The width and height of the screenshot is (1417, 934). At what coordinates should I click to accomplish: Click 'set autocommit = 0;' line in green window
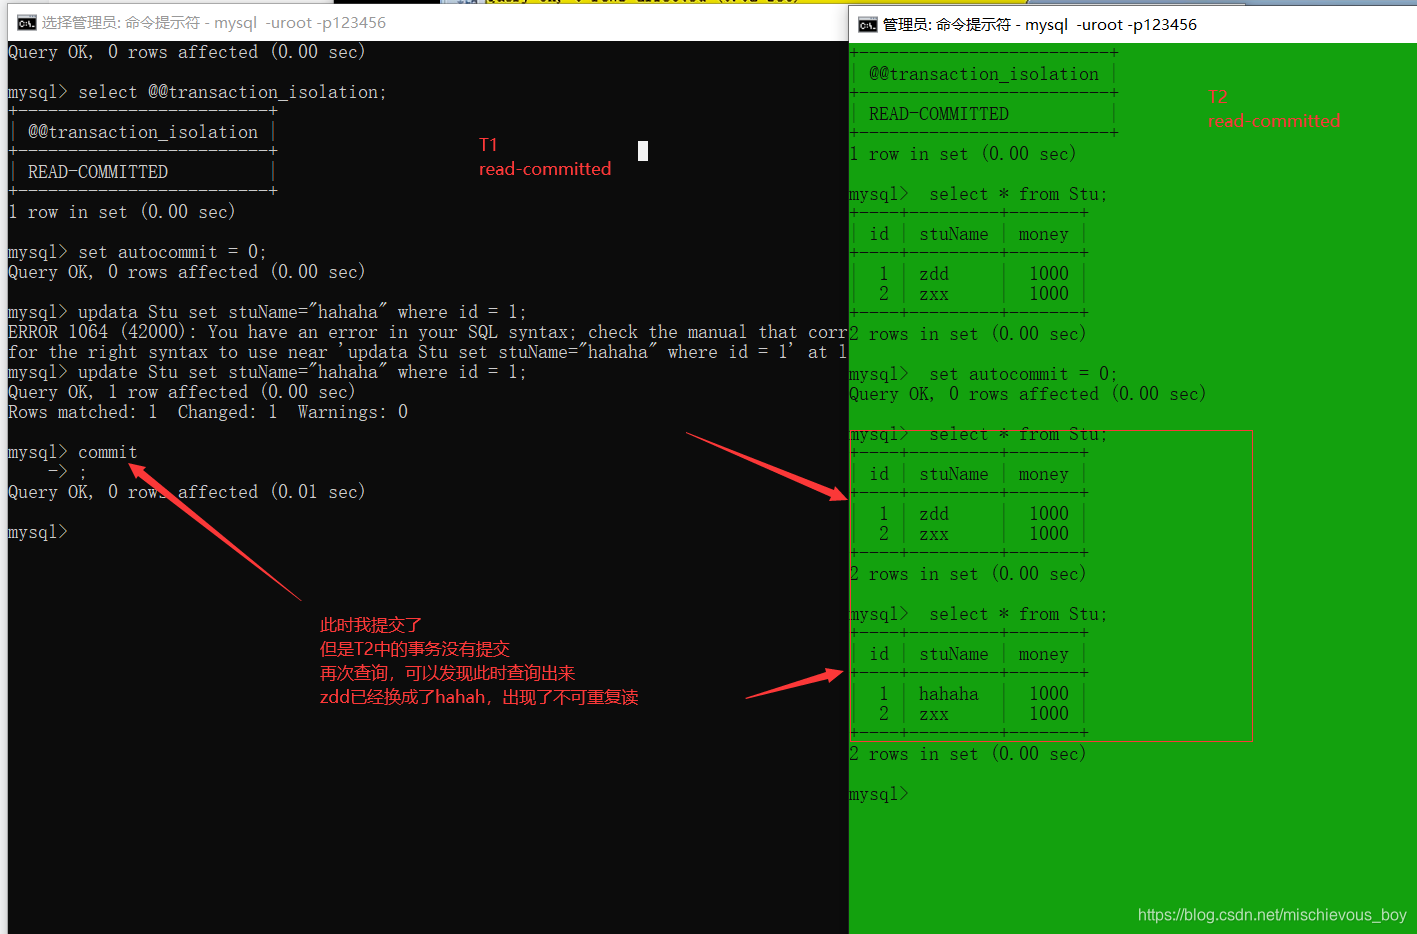pos(1023,374)
